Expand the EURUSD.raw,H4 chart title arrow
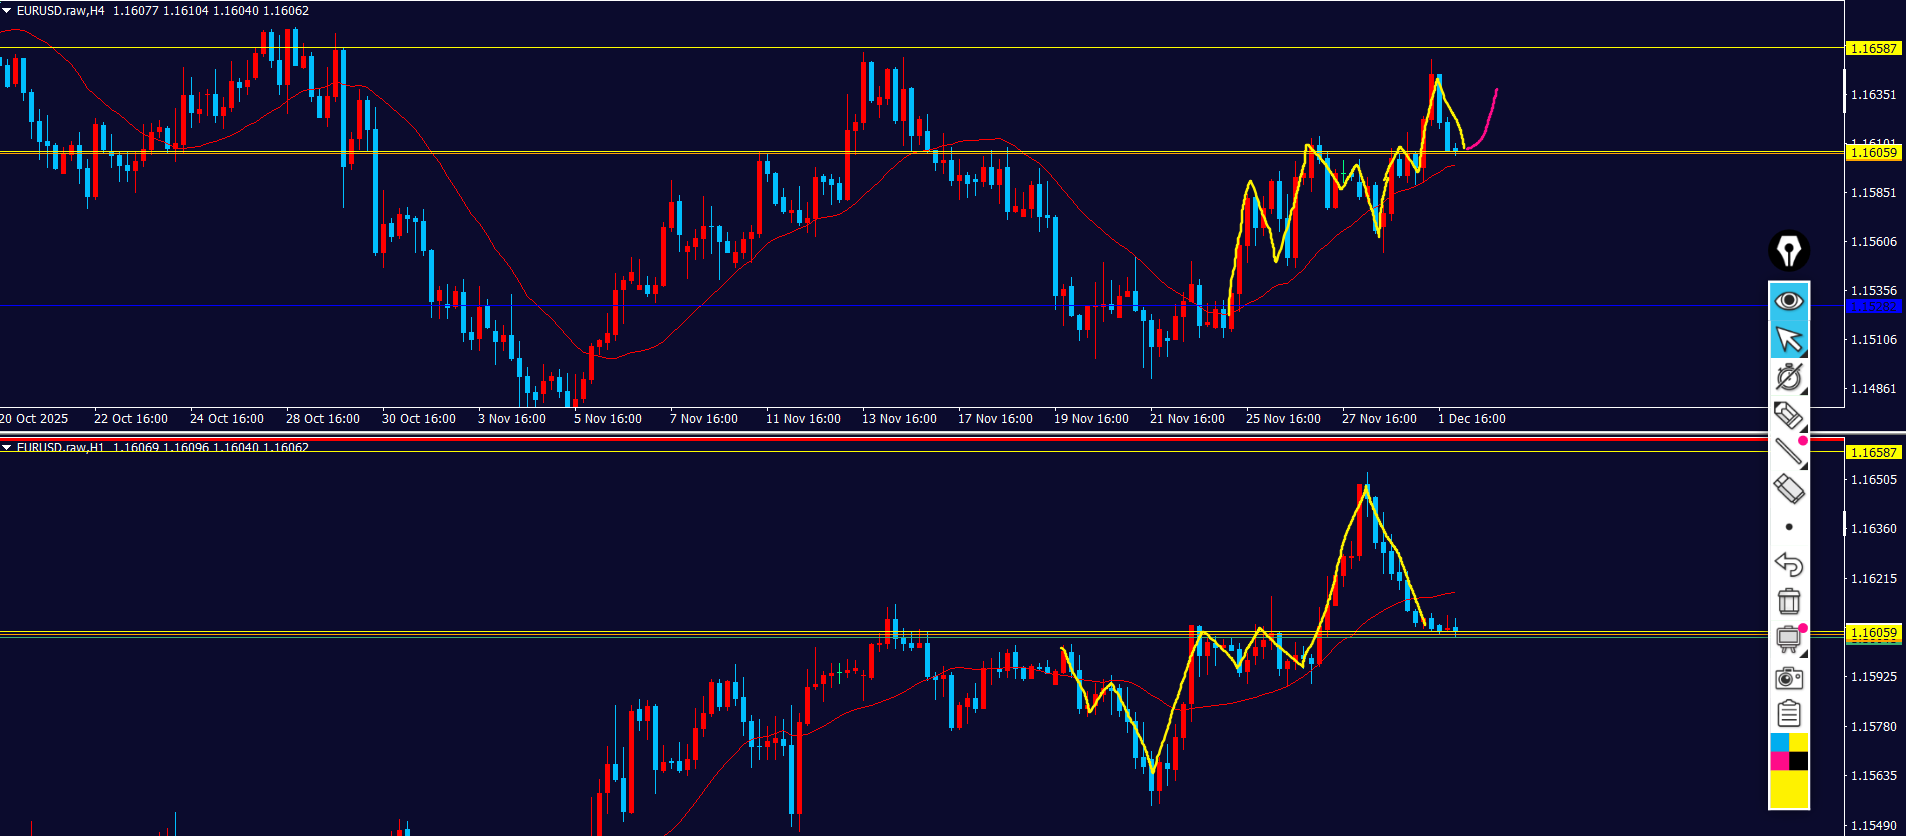This screenshot has height=836, width=1906. pos(7,11)
